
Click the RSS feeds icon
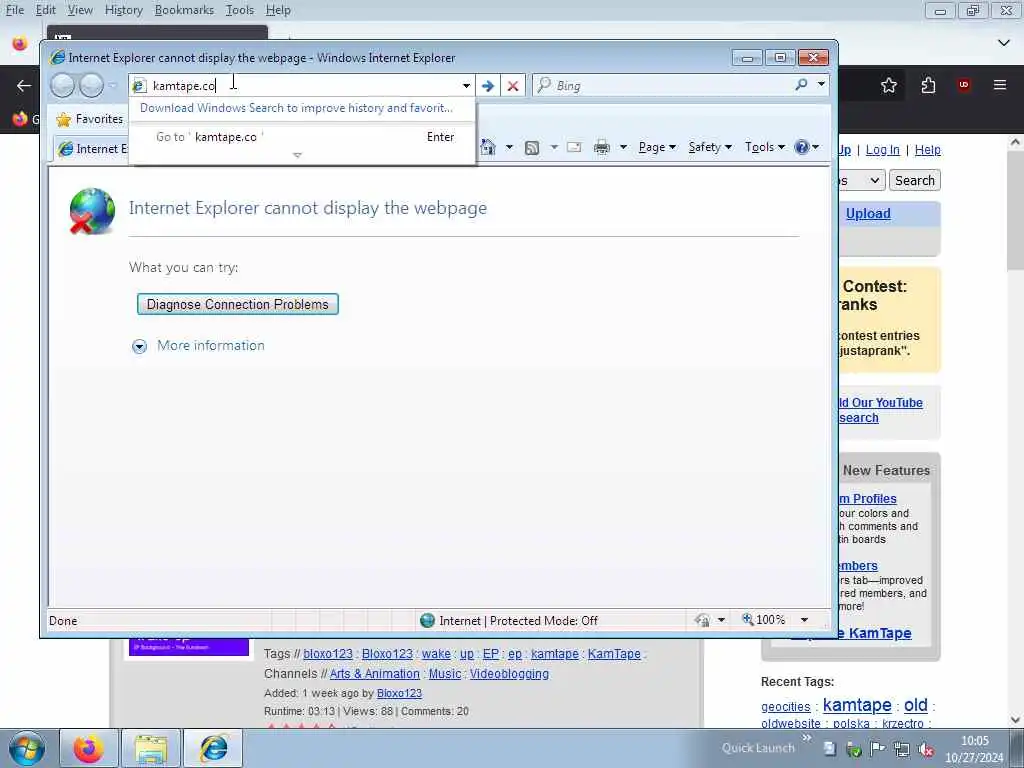[532, 148]
